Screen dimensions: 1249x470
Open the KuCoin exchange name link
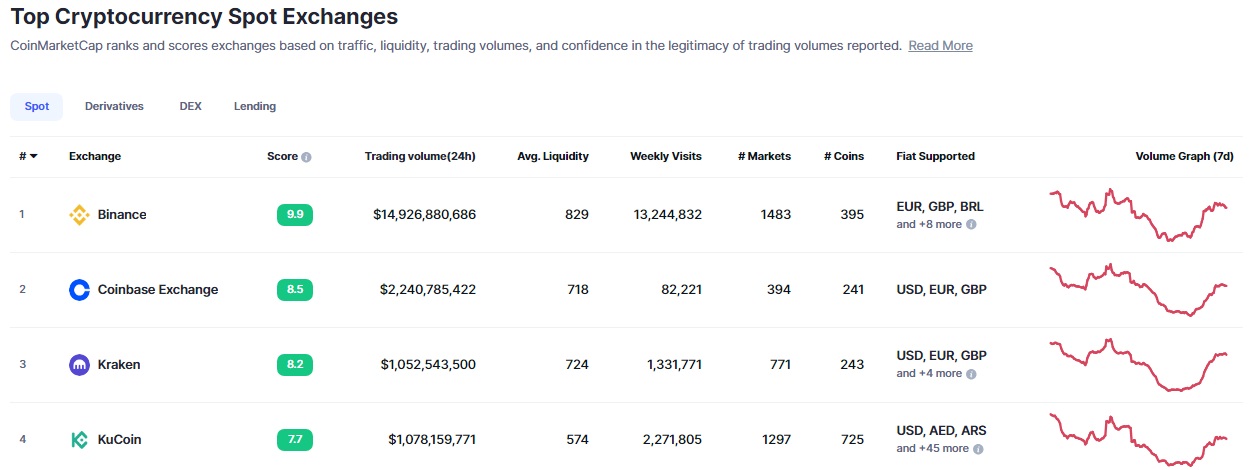[x=120, y=440]
